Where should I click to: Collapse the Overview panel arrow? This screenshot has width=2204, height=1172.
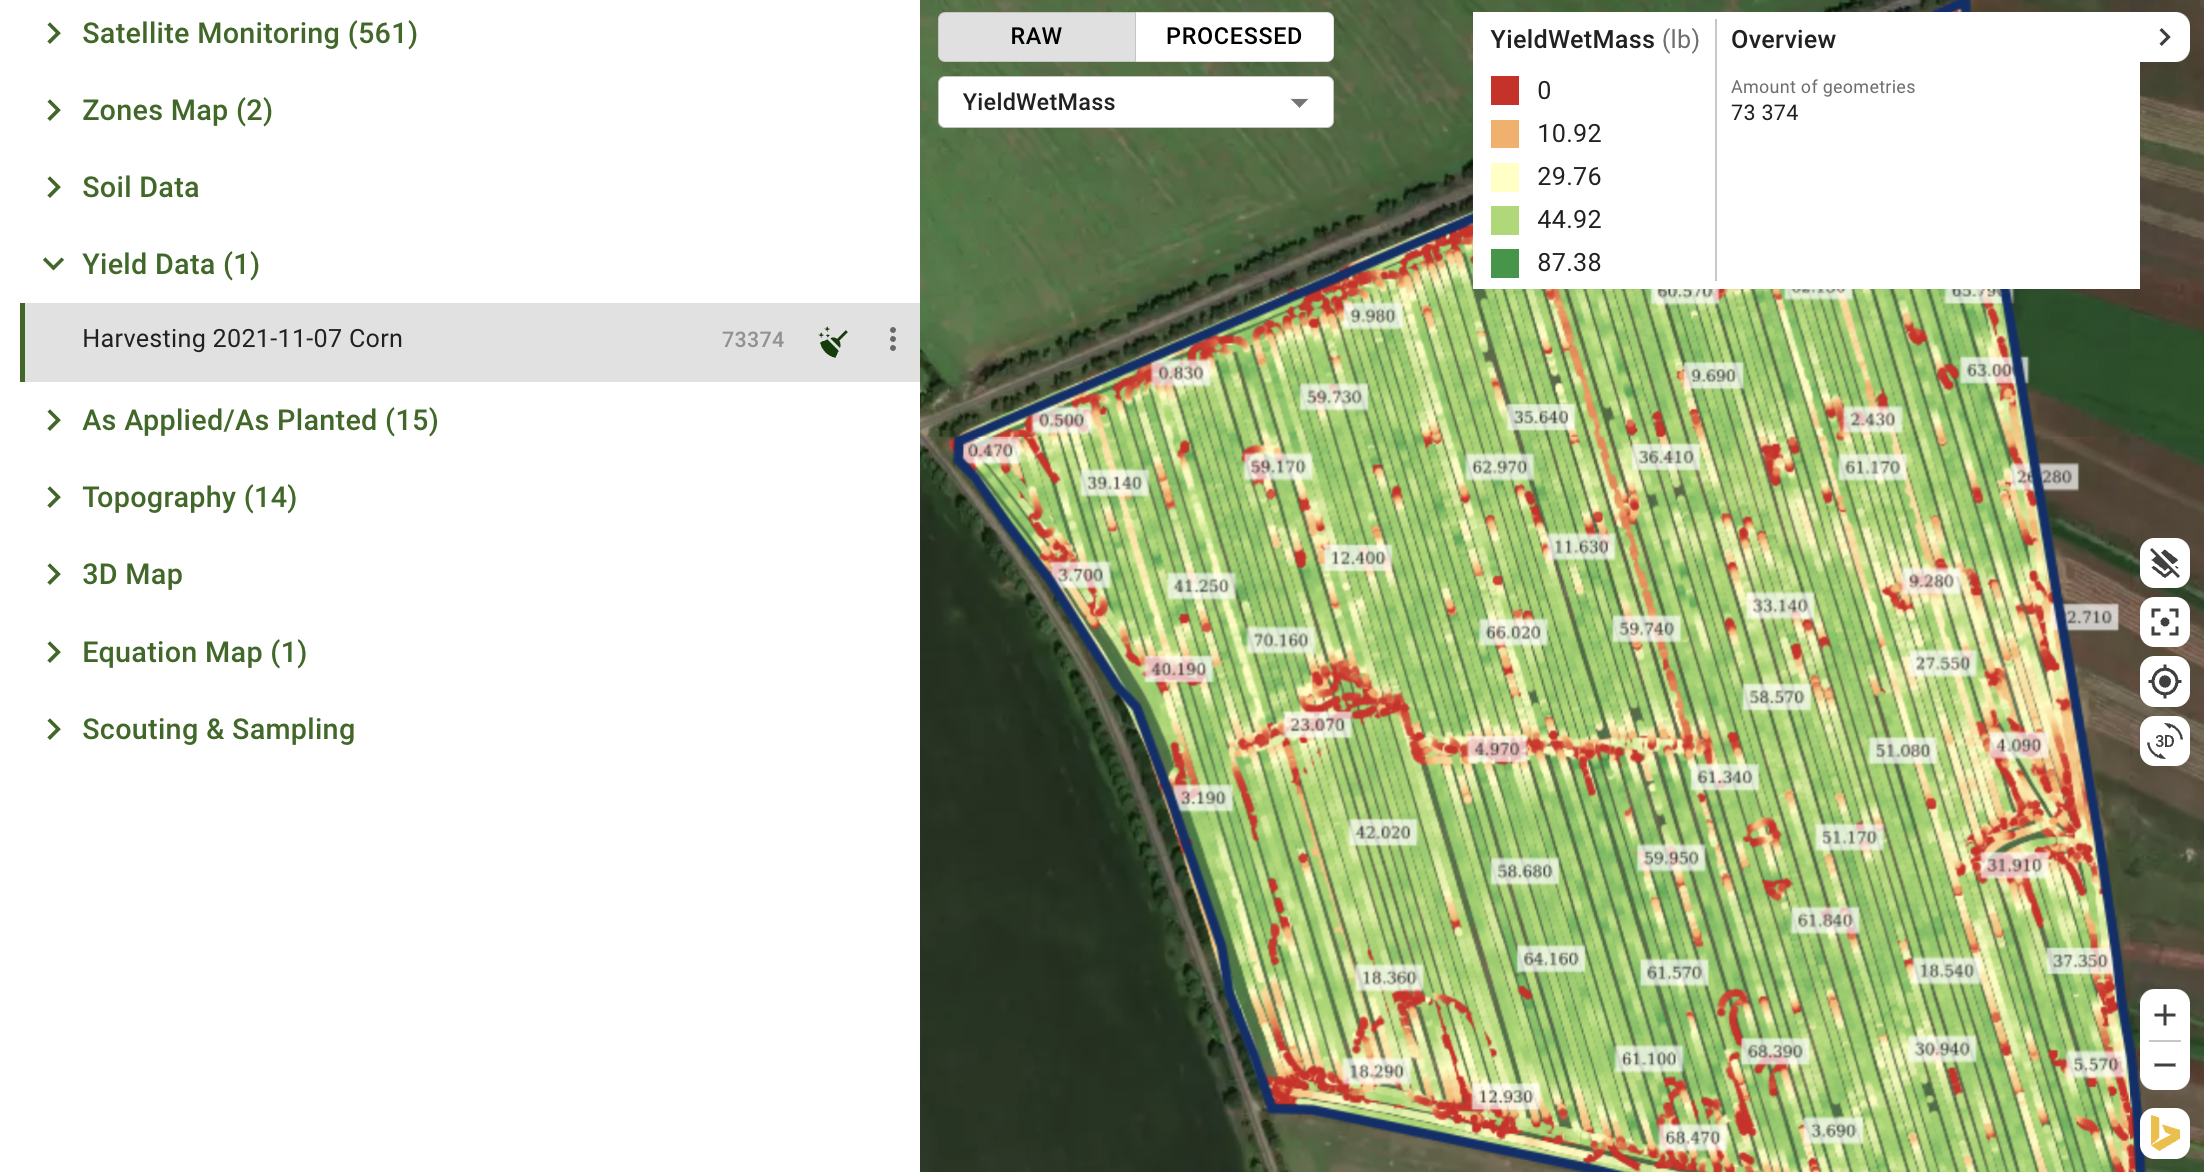point(2164,38)
